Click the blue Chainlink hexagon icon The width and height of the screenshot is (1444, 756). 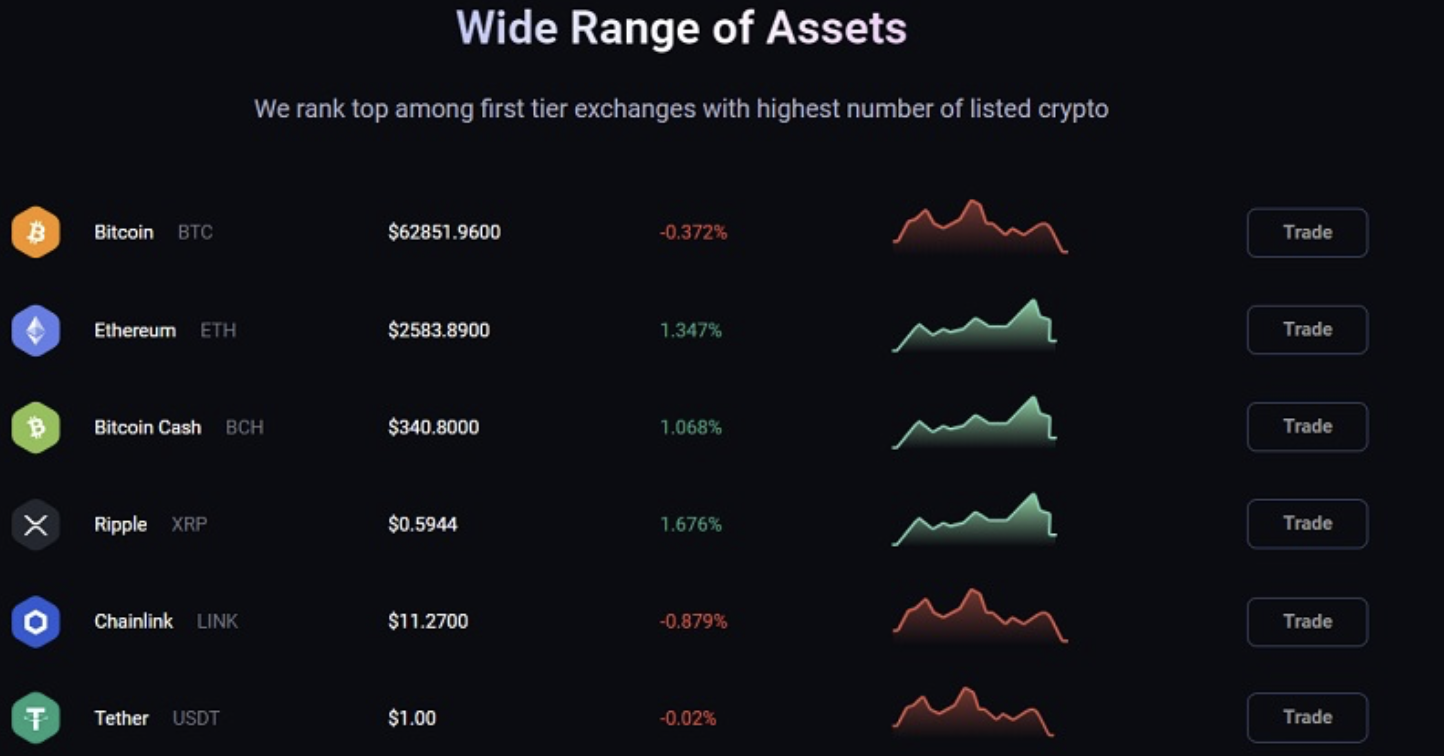[36, 622]
